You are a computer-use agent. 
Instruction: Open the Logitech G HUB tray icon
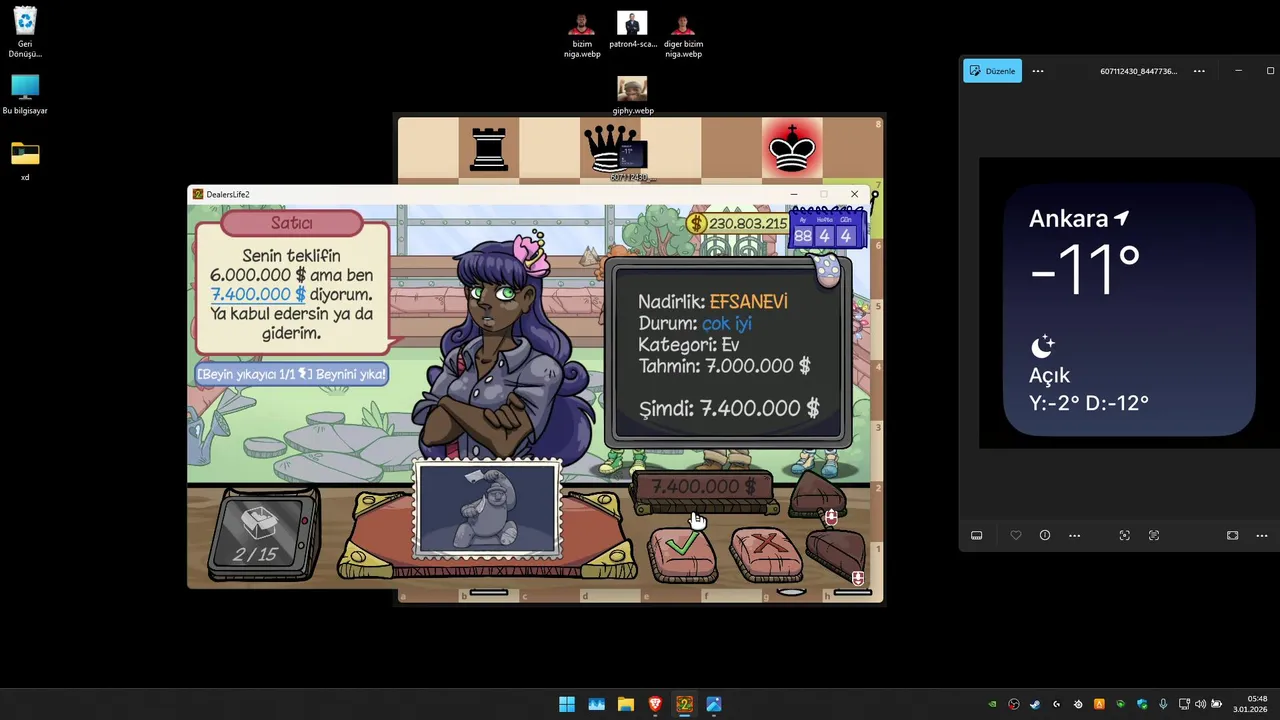1057,704
